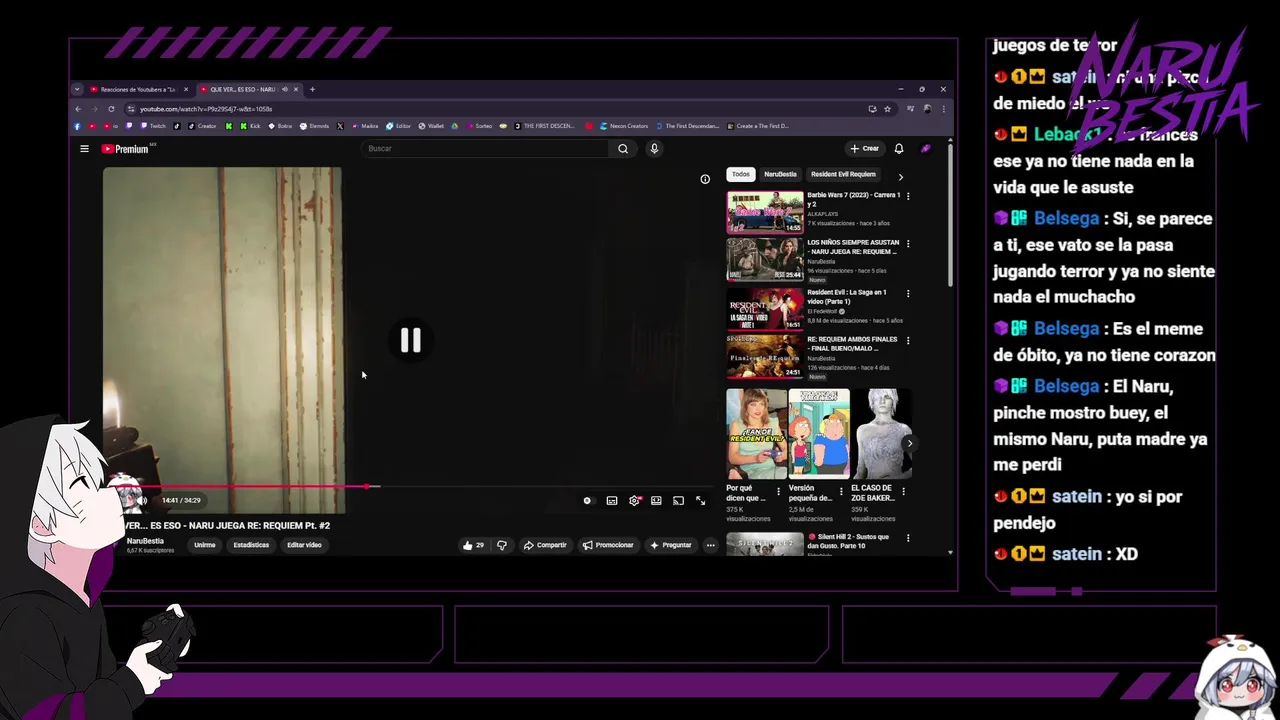Like the video thumbs up
The width and height of the screenshot is (1280, 720).
[473, 545]
